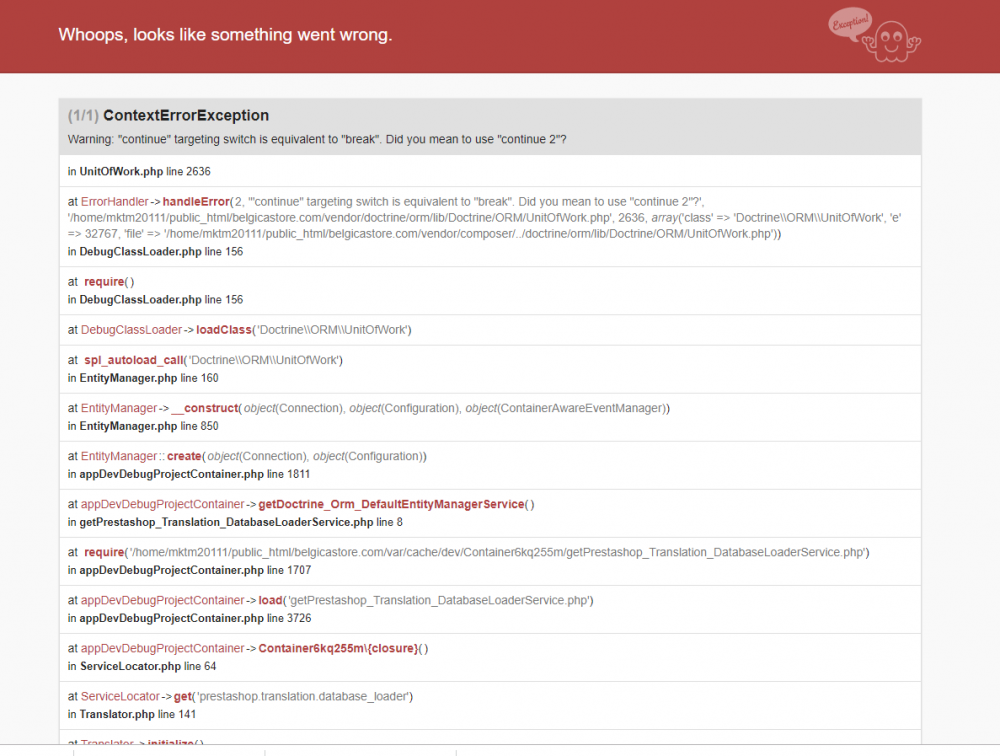Click the require link with Container6kq255m path

point(104,552)
